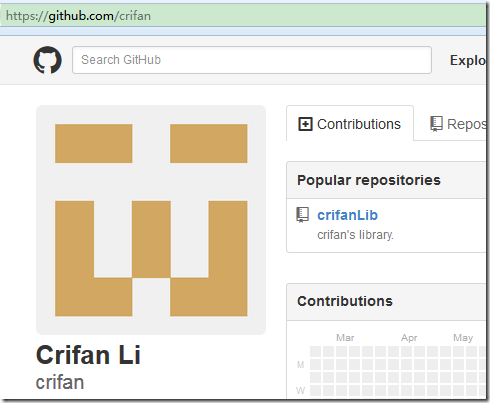Click the 'May' month label in calendar
The image size is (490, 403).
463,338
